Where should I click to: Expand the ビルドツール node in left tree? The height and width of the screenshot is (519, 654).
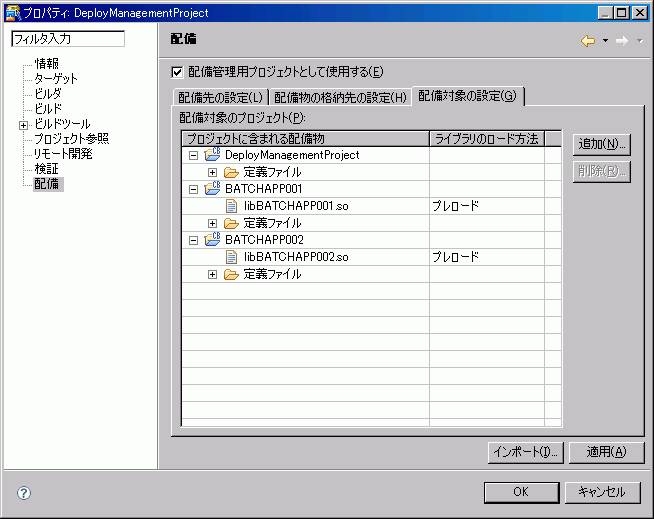click(x=23, y=125)
